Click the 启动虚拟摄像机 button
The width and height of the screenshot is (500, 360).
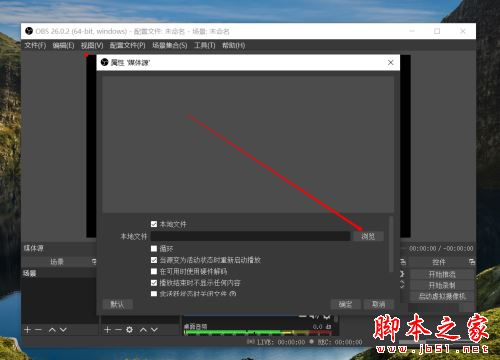[442, 296]
